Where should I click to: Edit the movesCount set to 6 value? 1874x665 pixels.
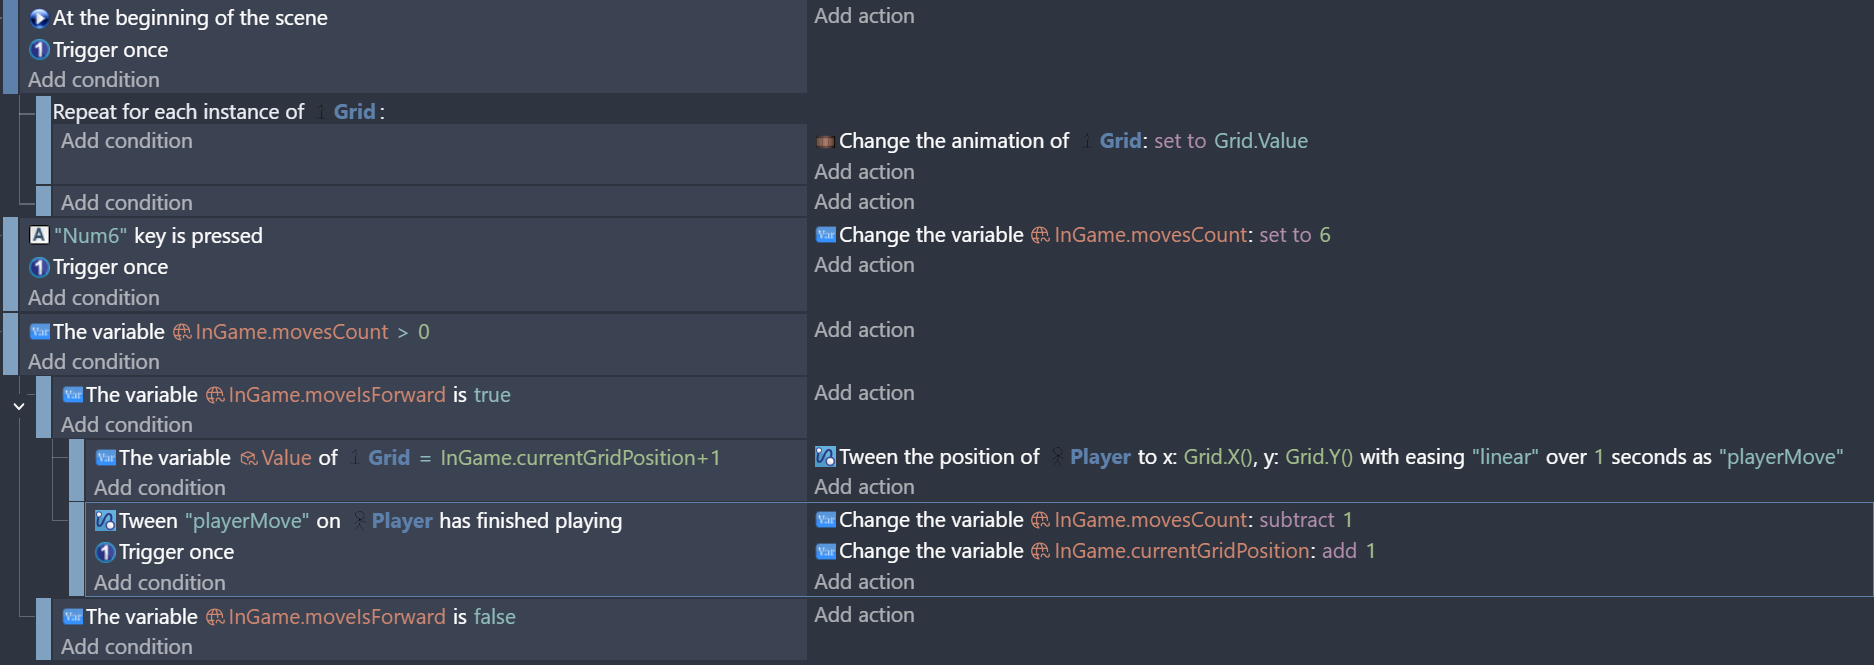pos(1324,235)
